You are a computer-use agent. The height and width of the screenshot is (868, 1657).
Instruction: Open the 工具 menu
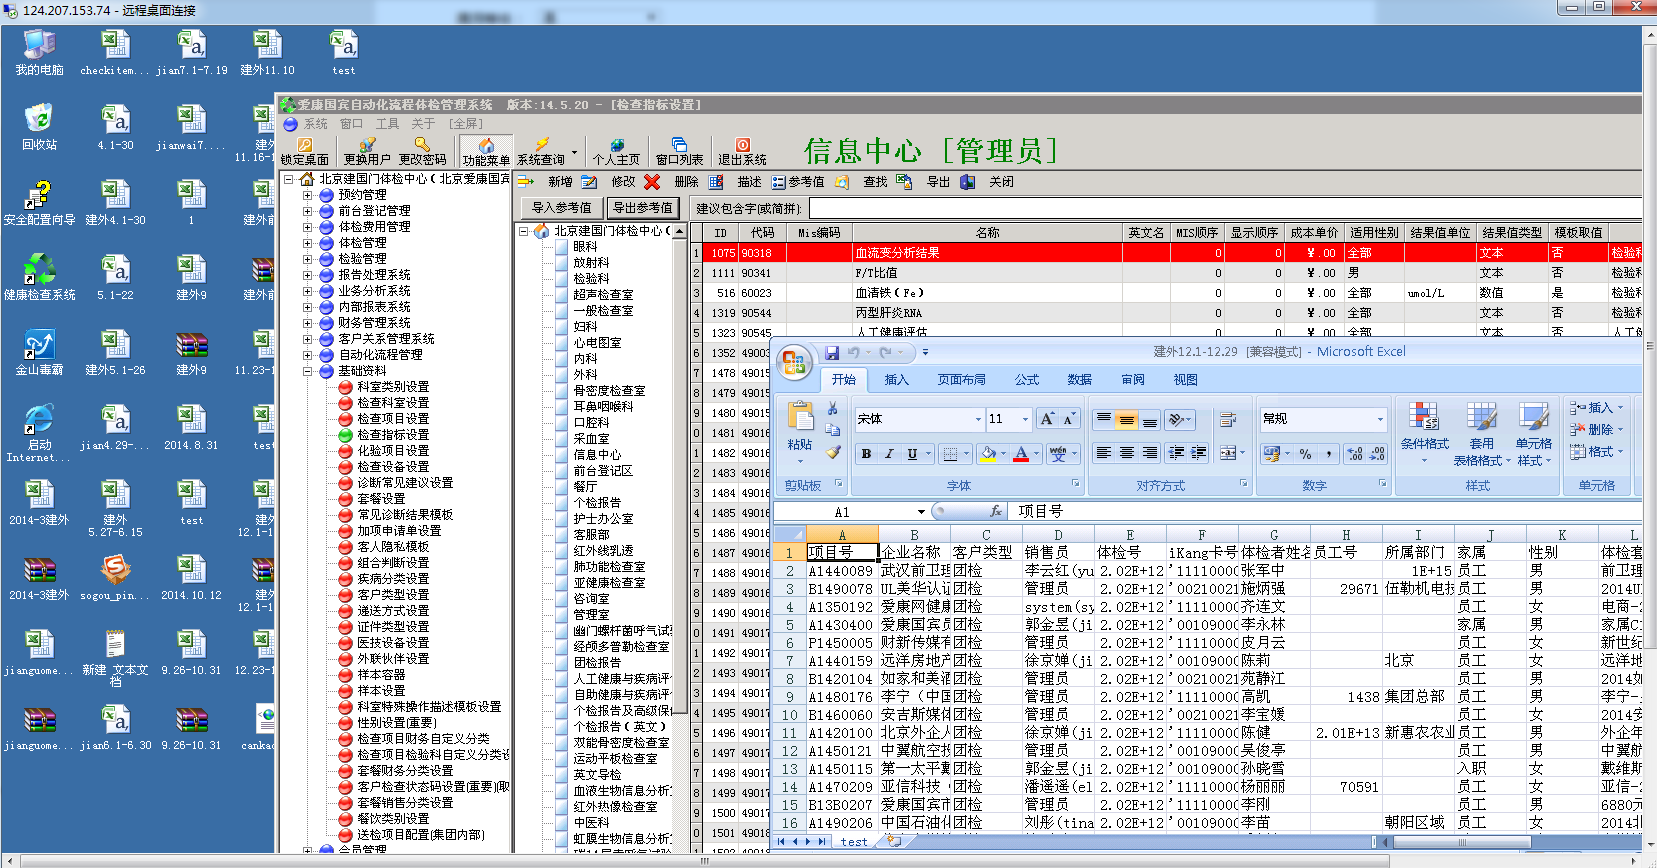pos(388,124)
